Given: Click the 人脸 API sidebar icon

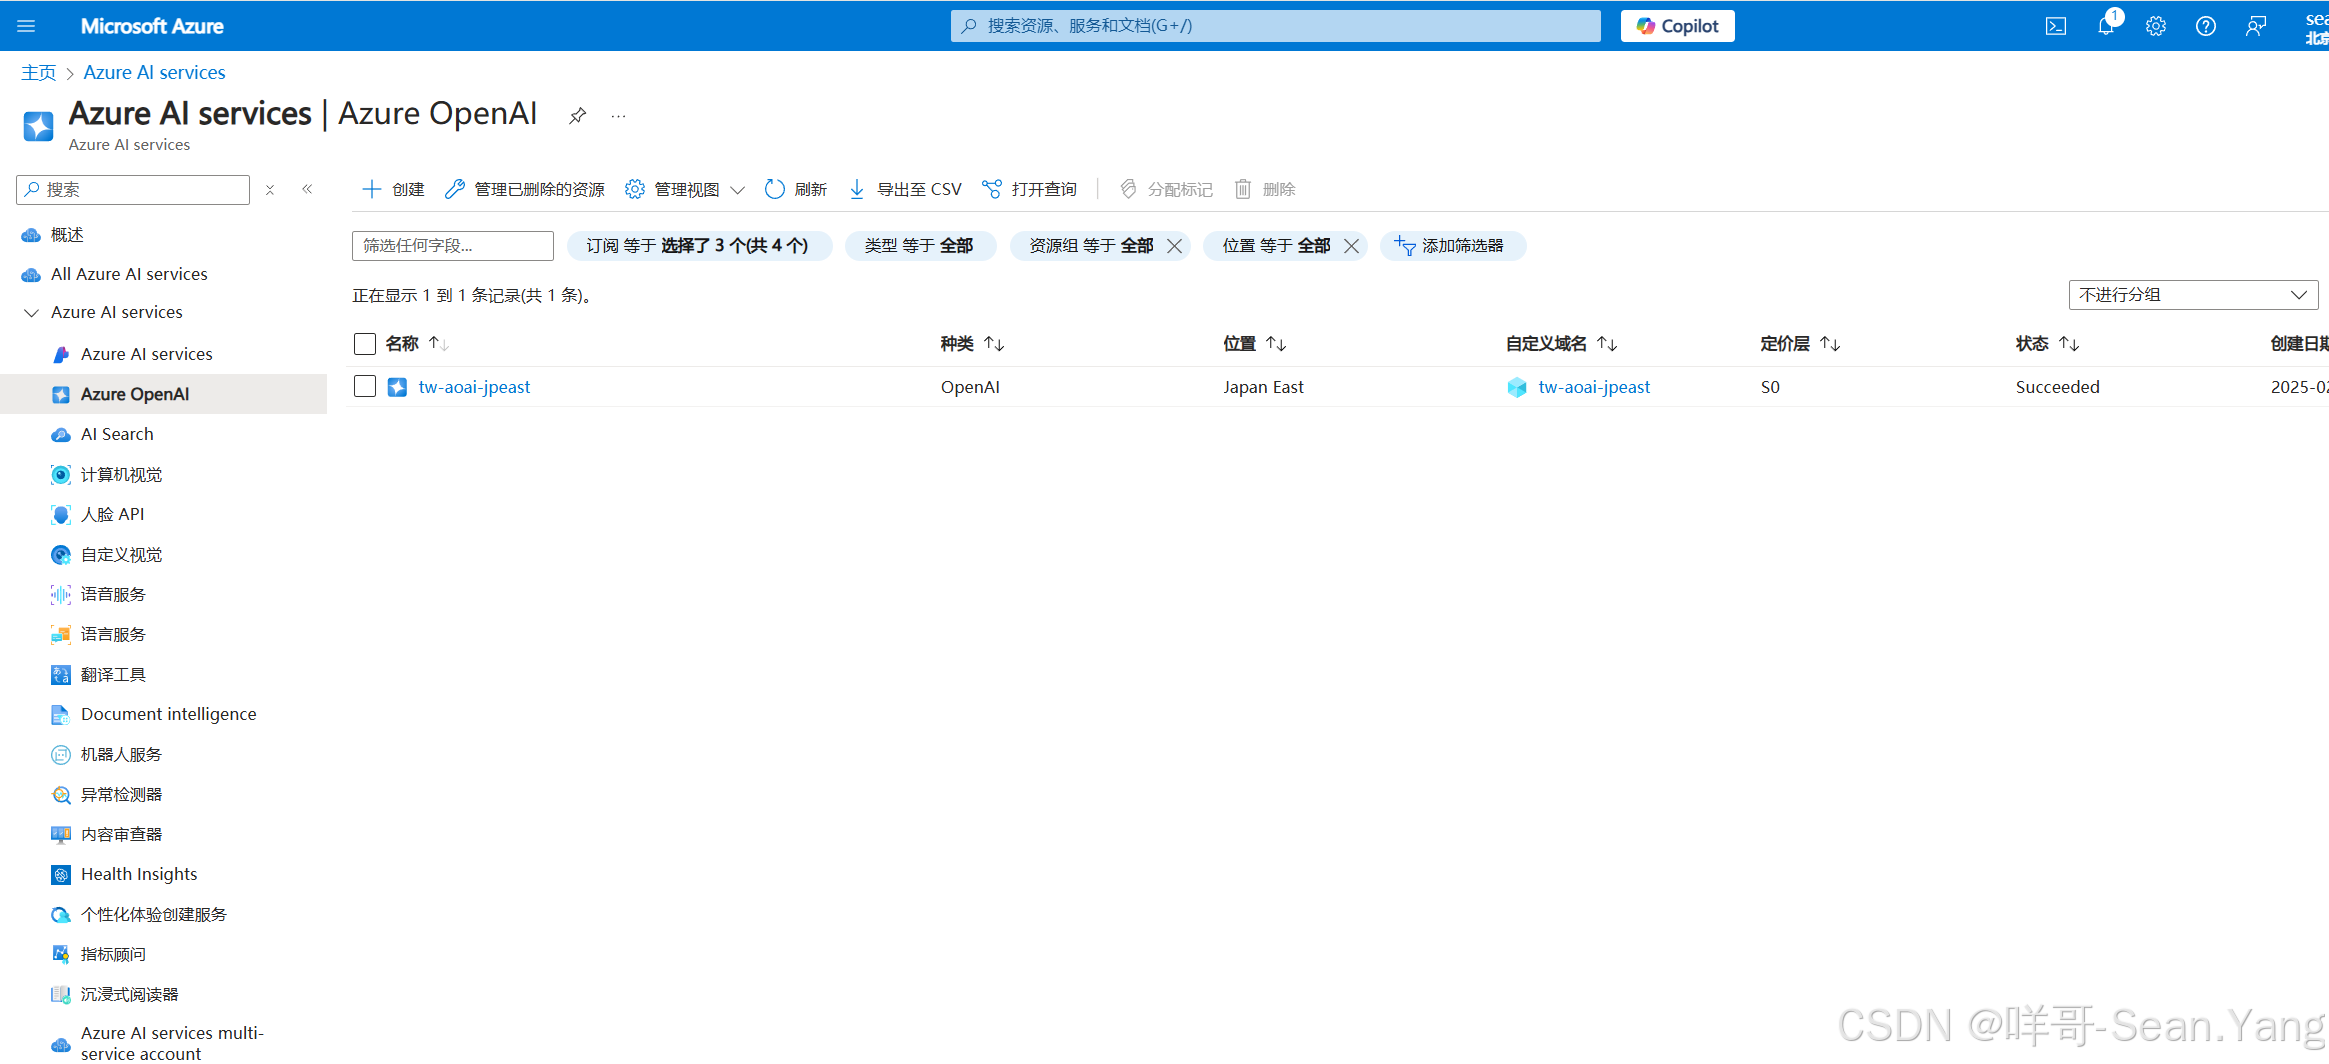Looking at the screenshot, I should [61, 514].
